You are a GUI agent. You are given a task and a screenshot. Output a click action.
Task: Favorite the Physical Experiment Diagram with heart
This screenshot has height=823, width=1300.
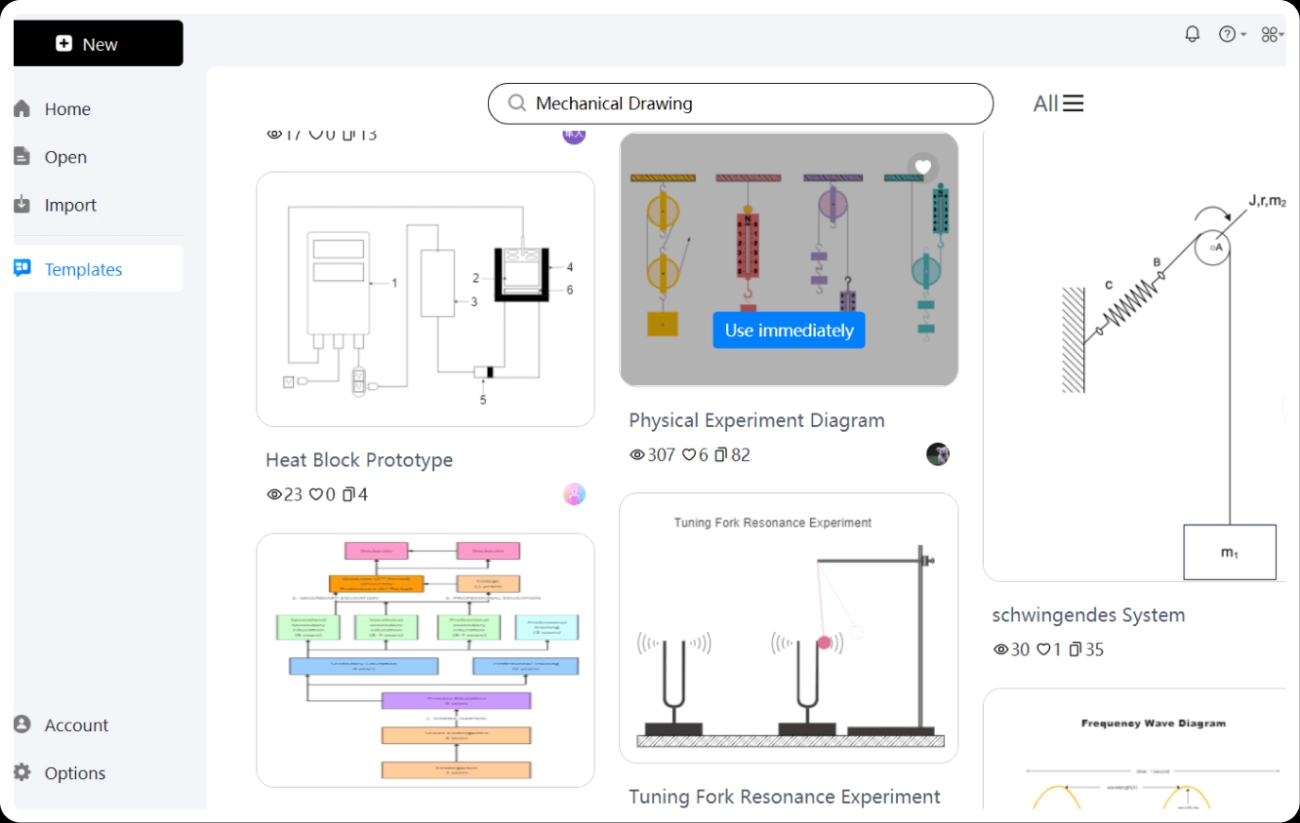point(923,167)
